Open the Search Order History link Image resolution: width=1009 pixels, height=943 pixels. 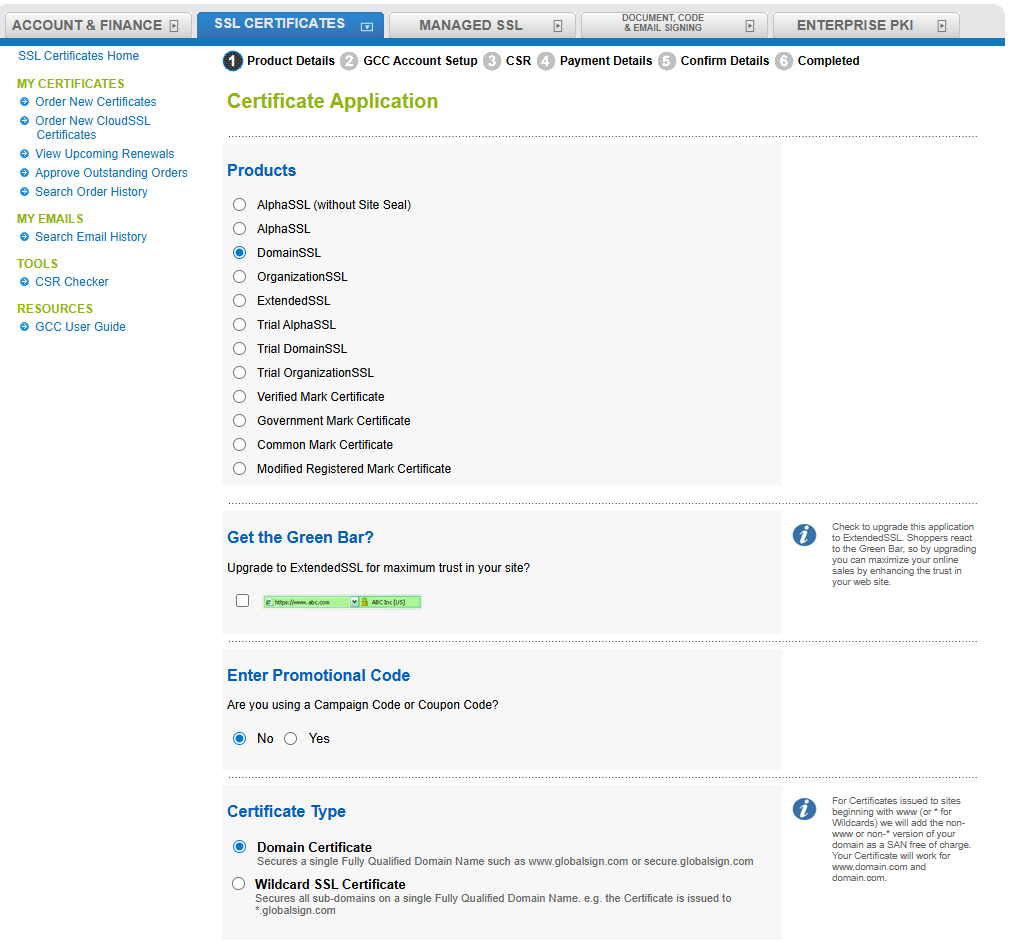click(91, 191)
